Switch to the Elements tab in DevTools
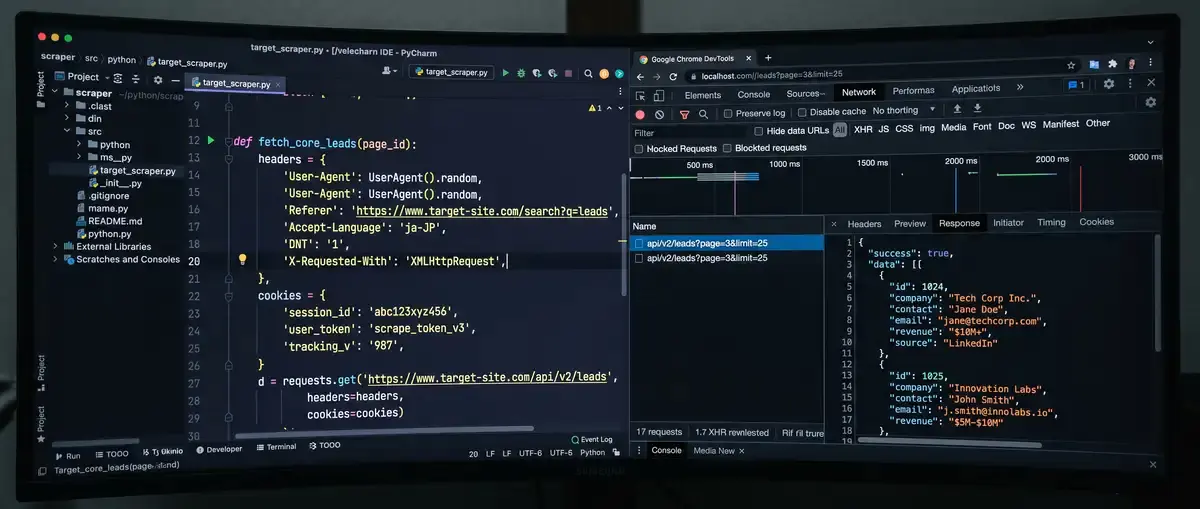 coord(703,95)
